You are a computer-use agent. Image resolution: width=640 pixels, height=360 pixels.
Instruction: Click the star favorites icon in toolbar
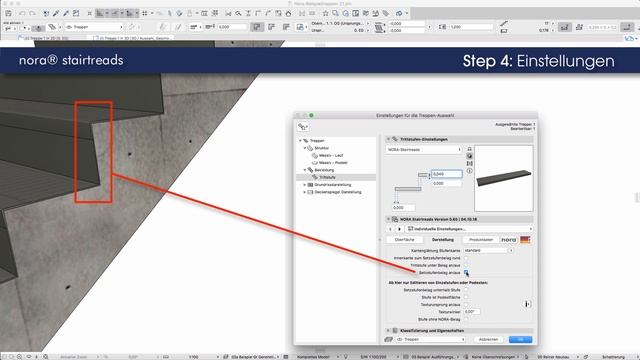coord(325,13)
